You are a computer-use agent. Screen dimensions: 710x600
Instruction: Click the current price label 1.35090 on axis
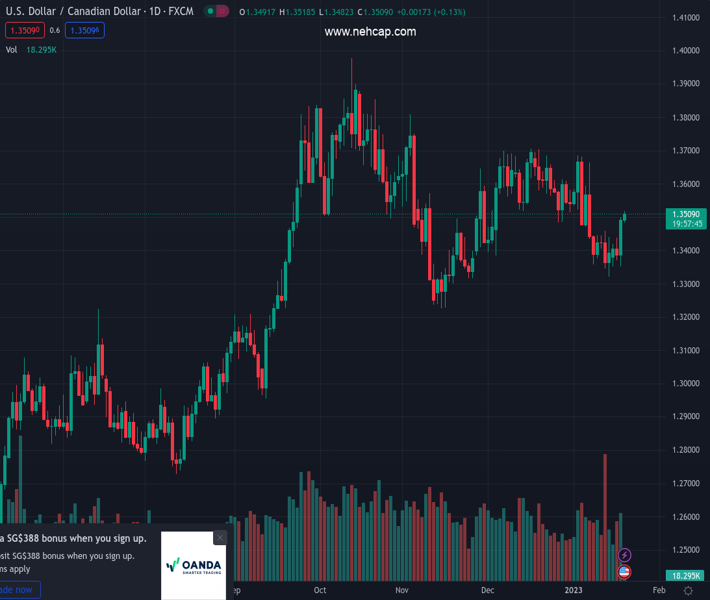tap(688, 214)
